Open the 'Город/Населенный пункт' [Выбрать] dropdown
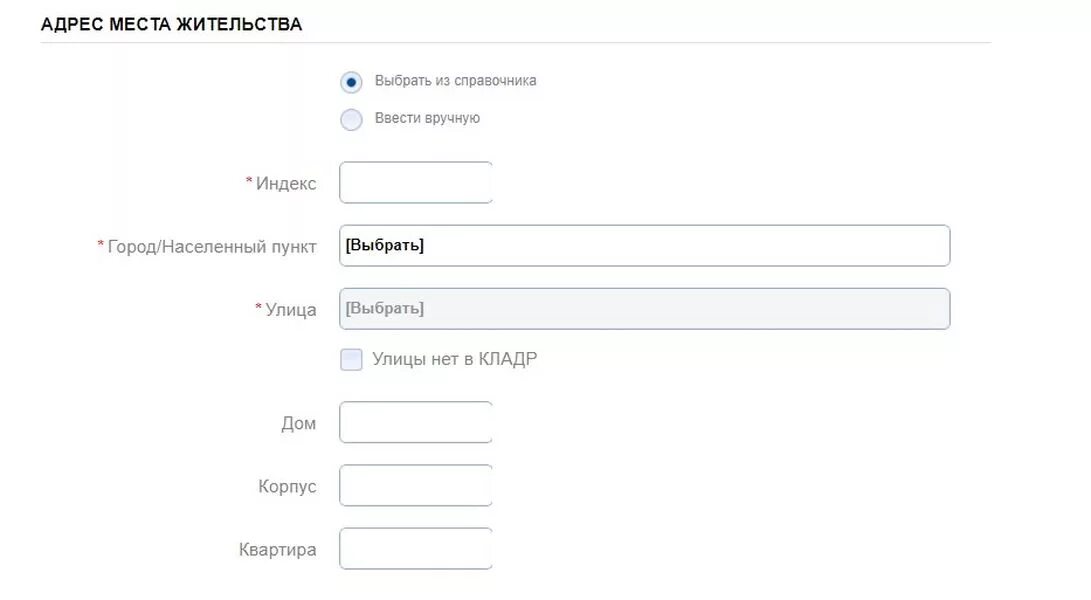This screenshot has width=1091, height=600. click(x=644, y=246)
